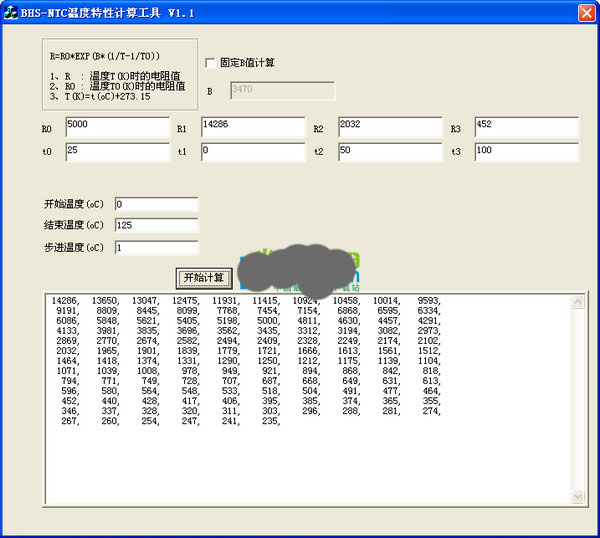Click the results scrollbar down arrow
This screenshot has height=538, width=600.
point(577,497)
